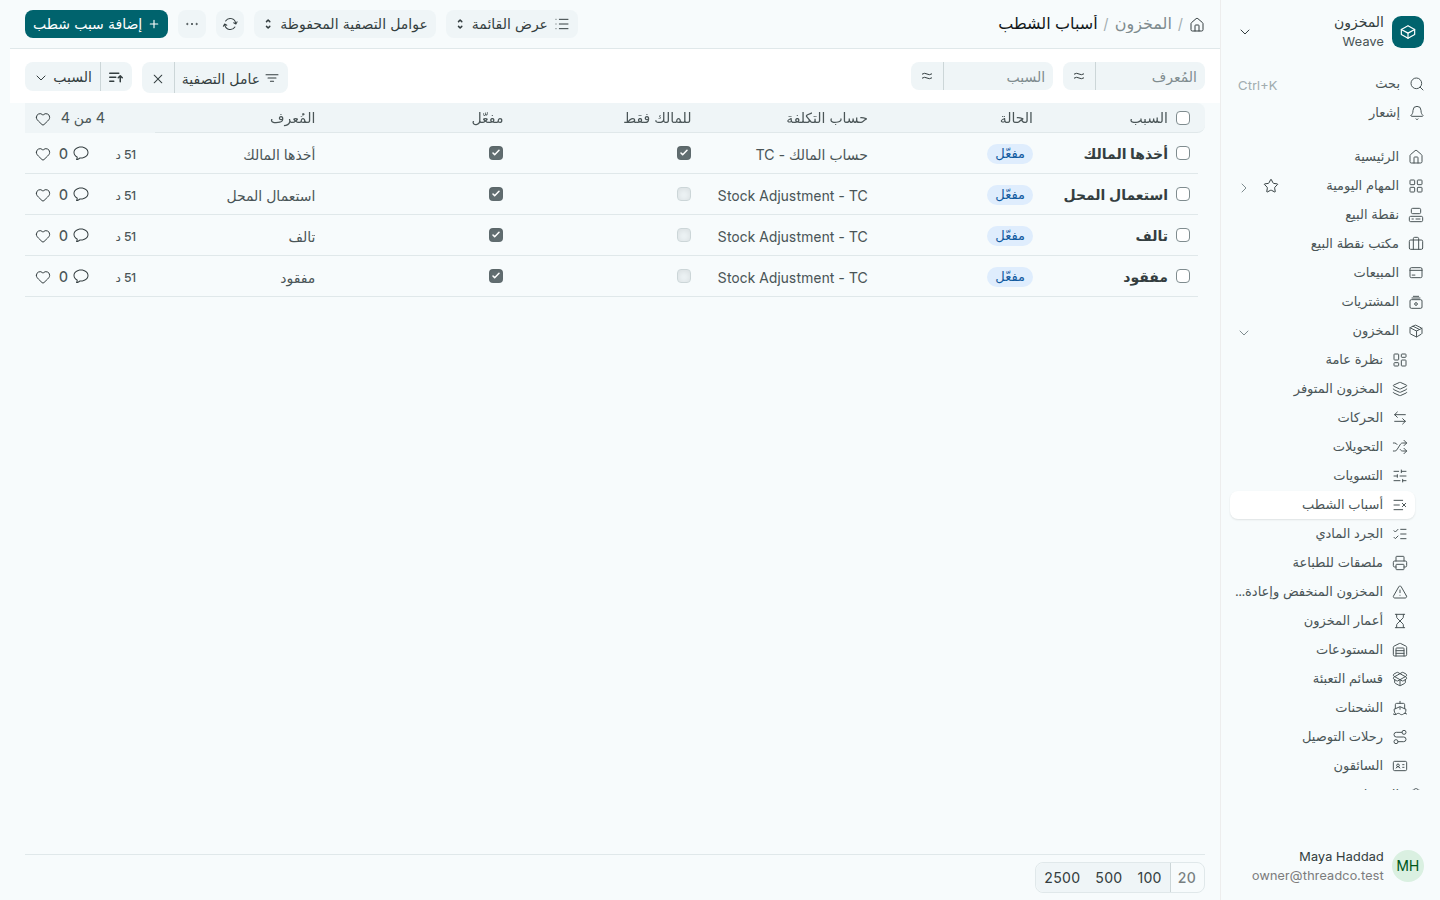Set page size to 500
The height and width of the screenshot is (900, 1440).
click(1108, 877)
